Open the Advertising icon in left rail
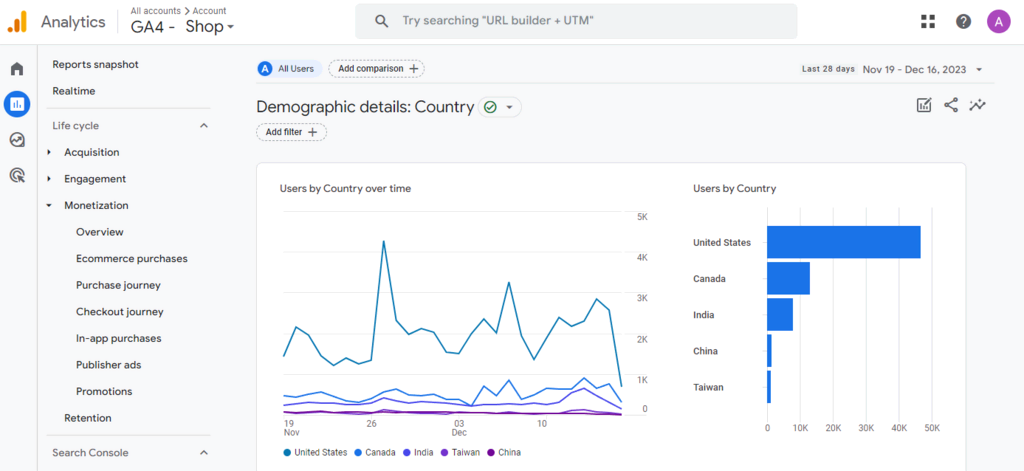The height and width of the screenshot is (471, 1024). coord(17,175)
